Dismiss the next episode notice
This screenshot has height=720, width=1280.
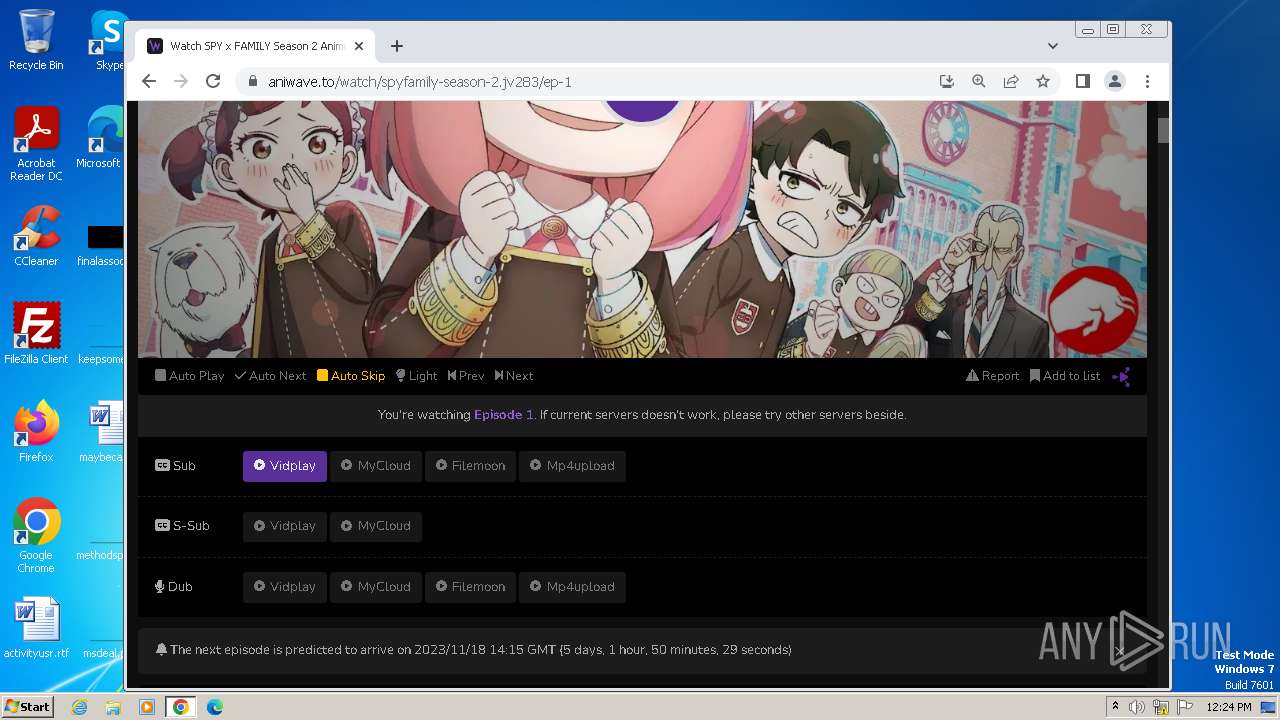tap(1120, 651)
